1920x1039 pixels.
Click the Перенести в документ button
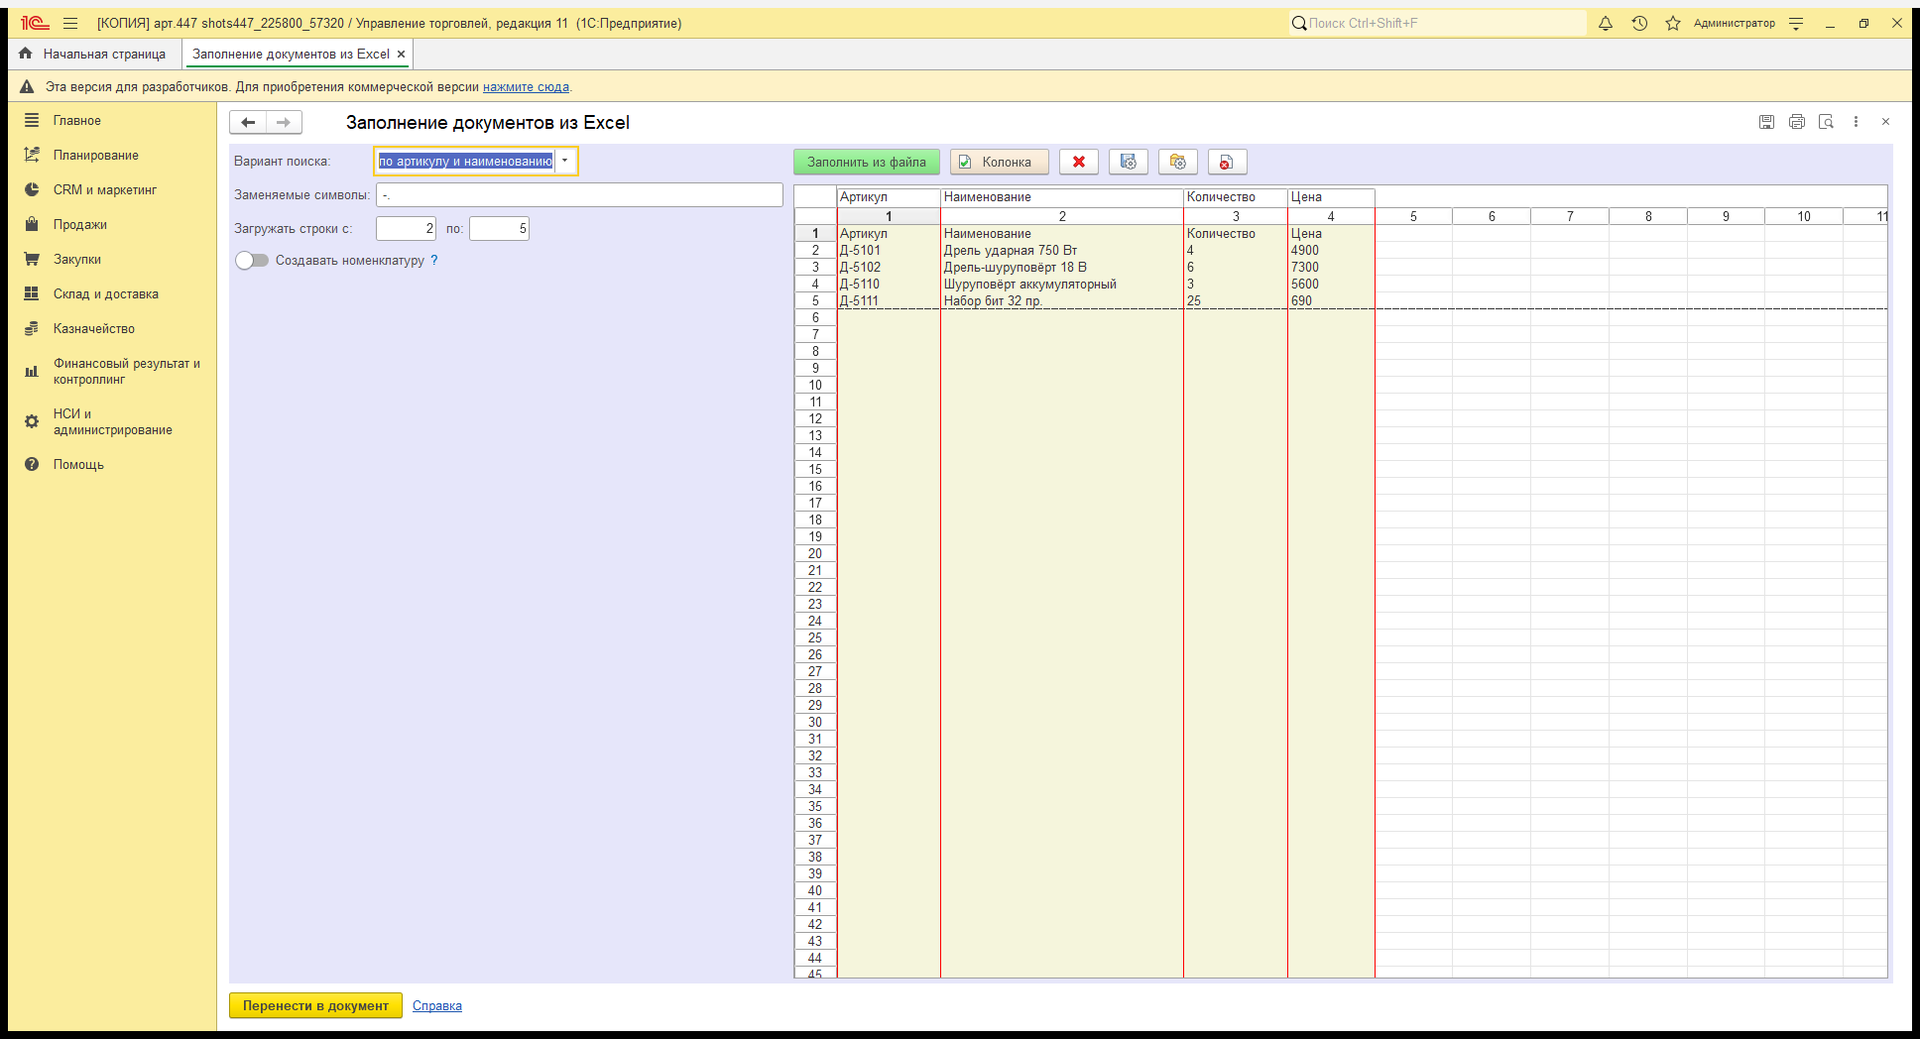pos(315,1006)
